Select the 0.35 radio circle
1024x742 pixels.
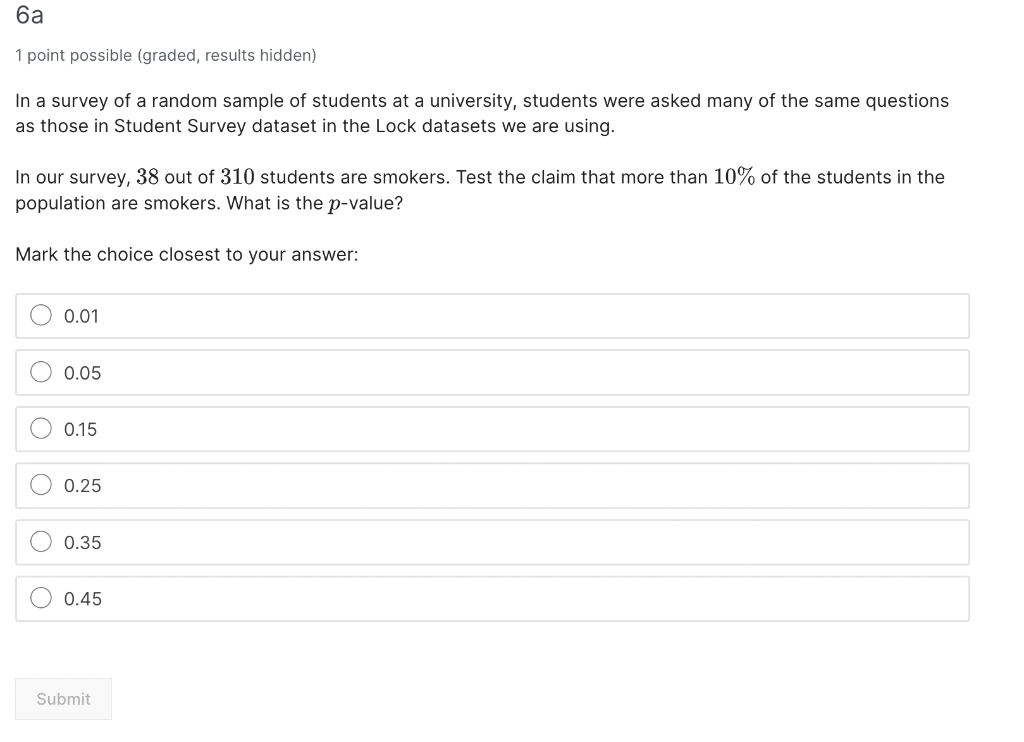pyautogui.click(x=41, y=541)
